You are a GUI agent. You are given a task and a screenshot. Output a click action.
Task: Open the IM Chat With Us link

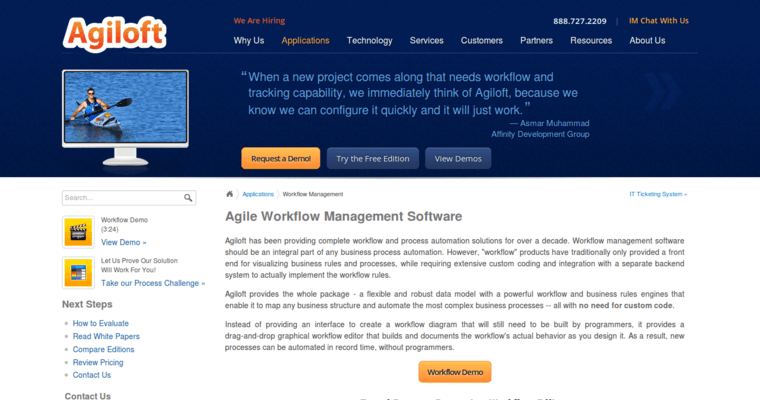658,20
